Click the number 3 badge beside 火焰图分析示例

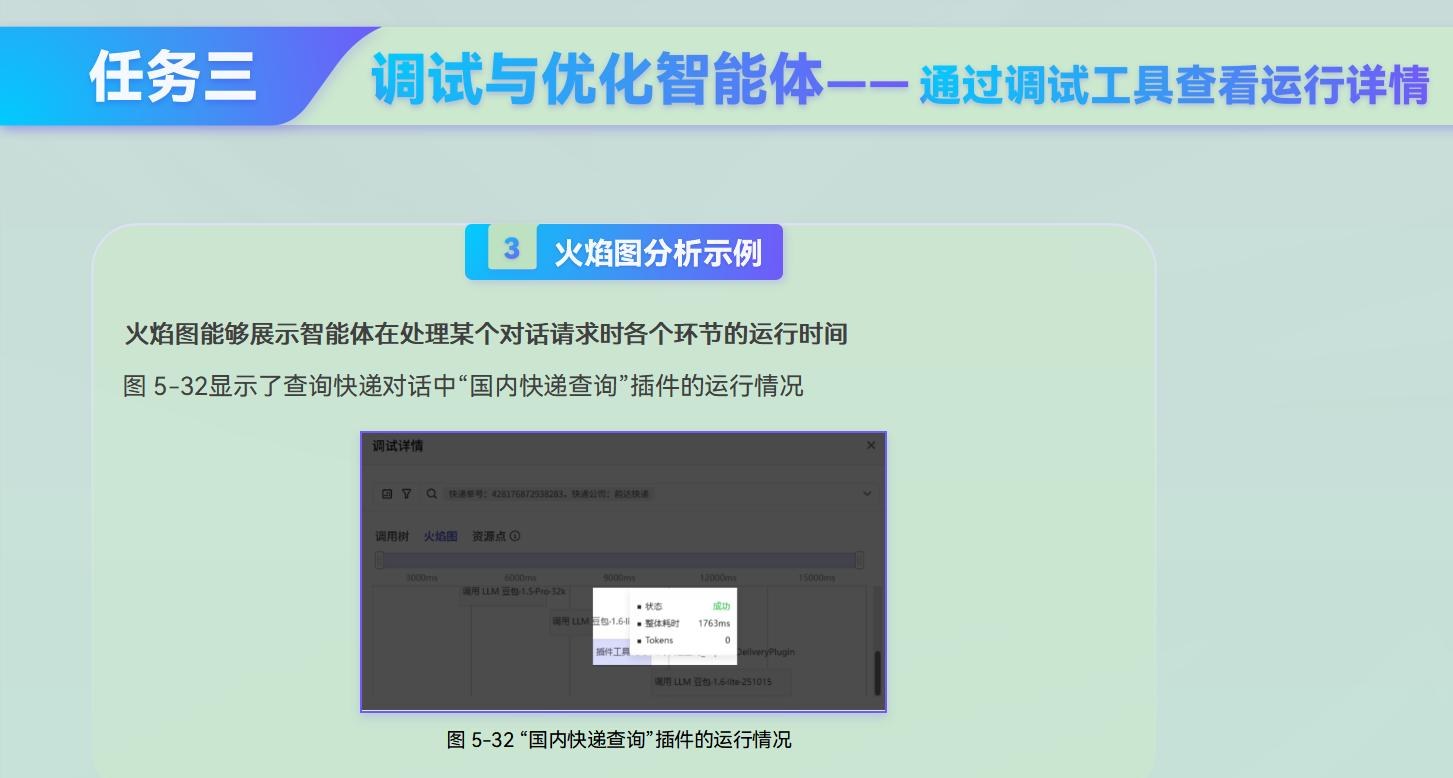click(x=511, y=248)
